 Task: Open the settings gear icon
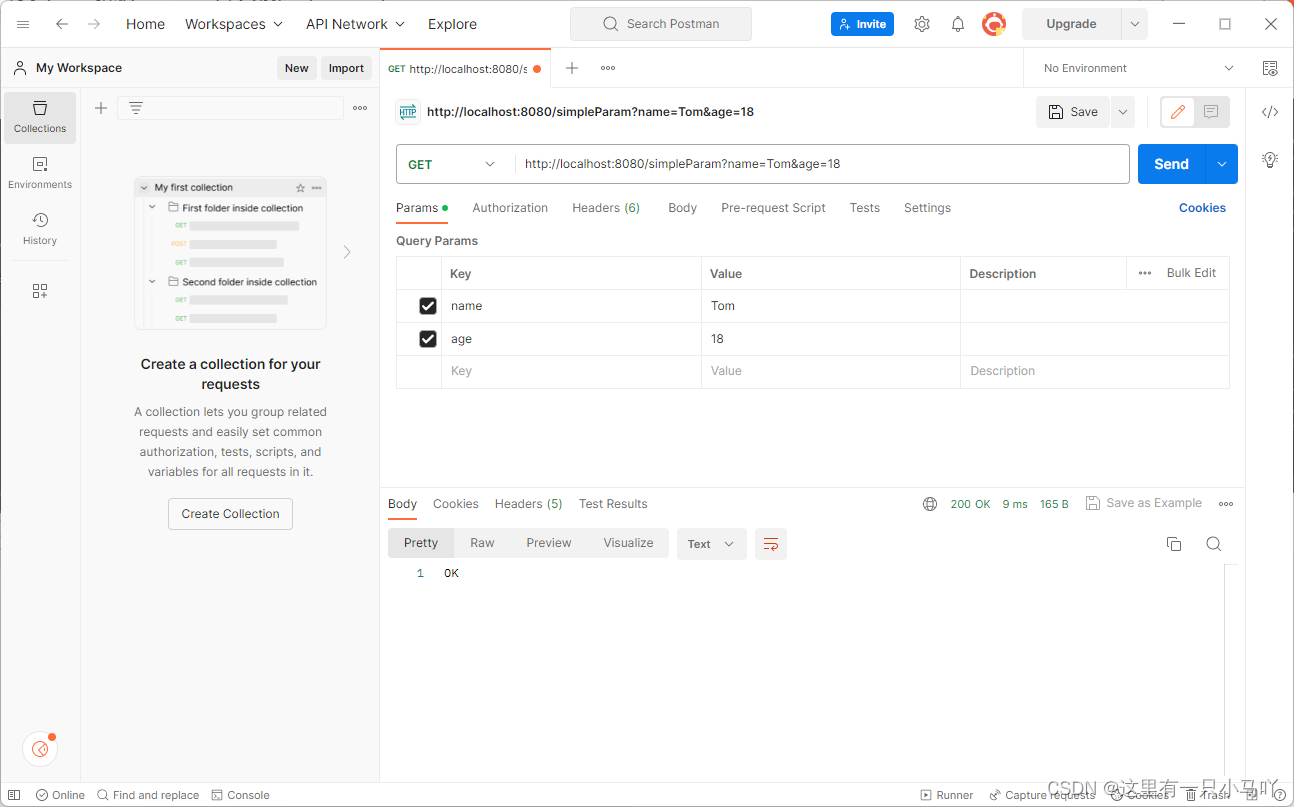[922, 24]
